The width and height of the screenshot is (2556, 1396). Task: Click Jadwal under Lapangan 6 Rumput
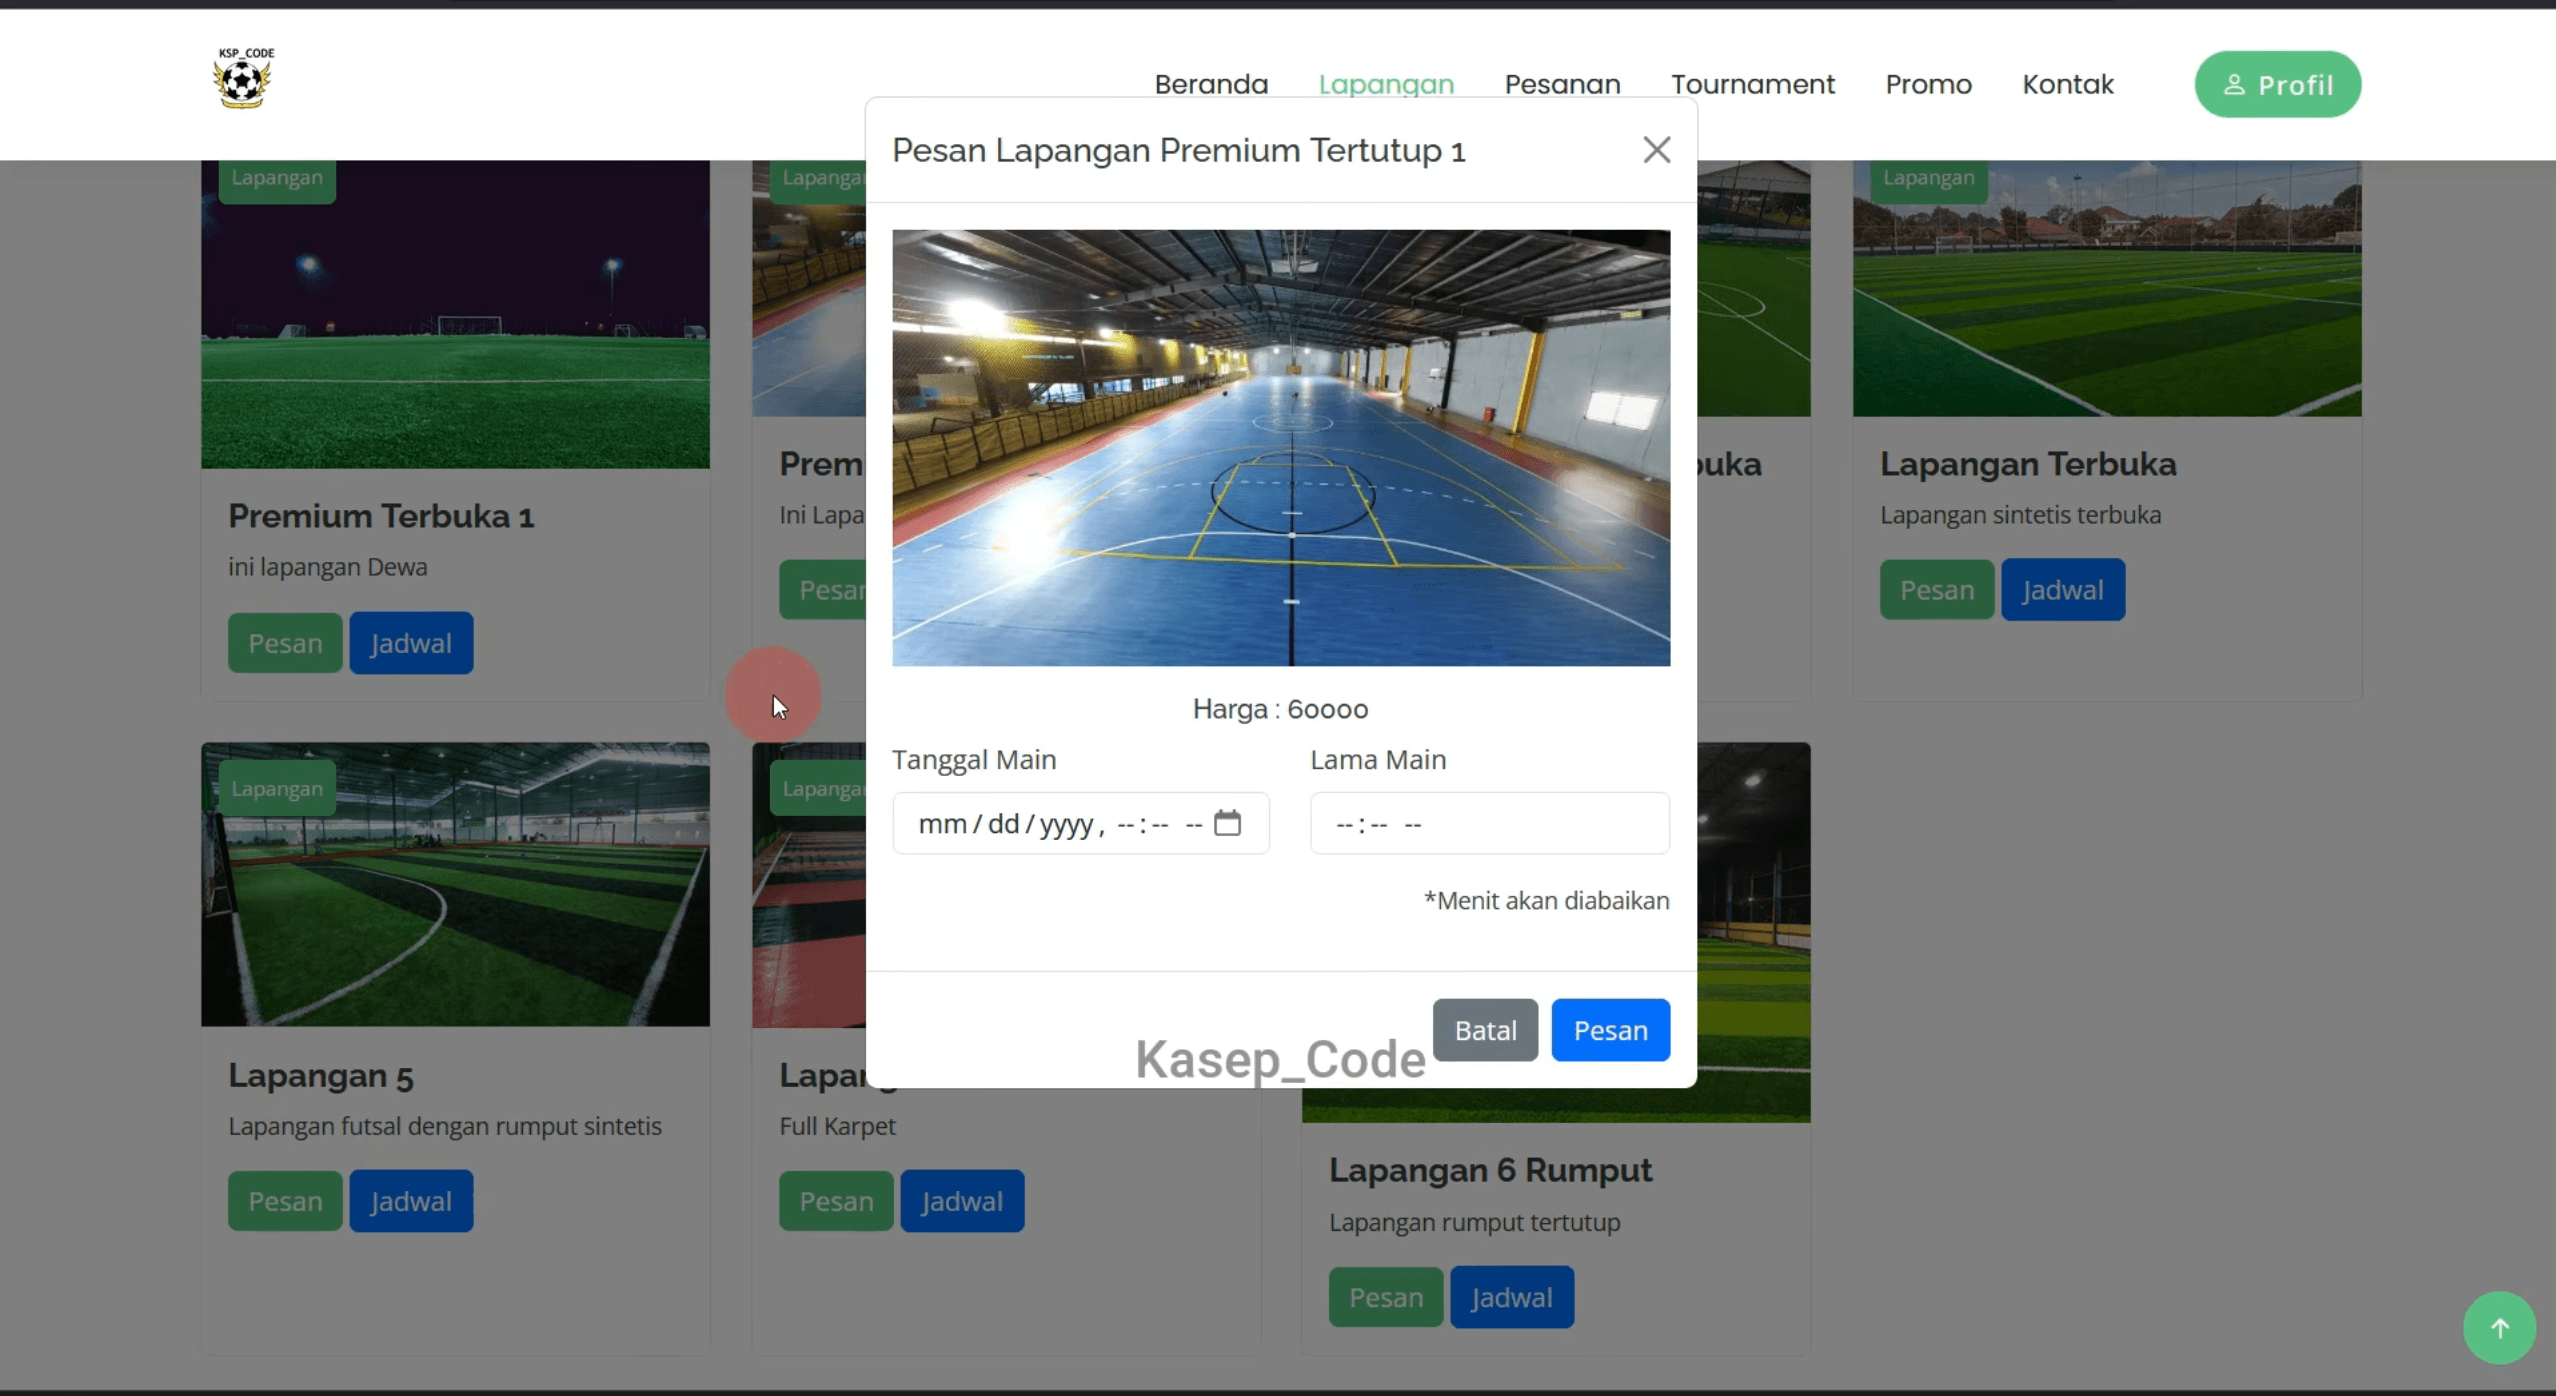pyautogui.click(x=1511, y=1297)
